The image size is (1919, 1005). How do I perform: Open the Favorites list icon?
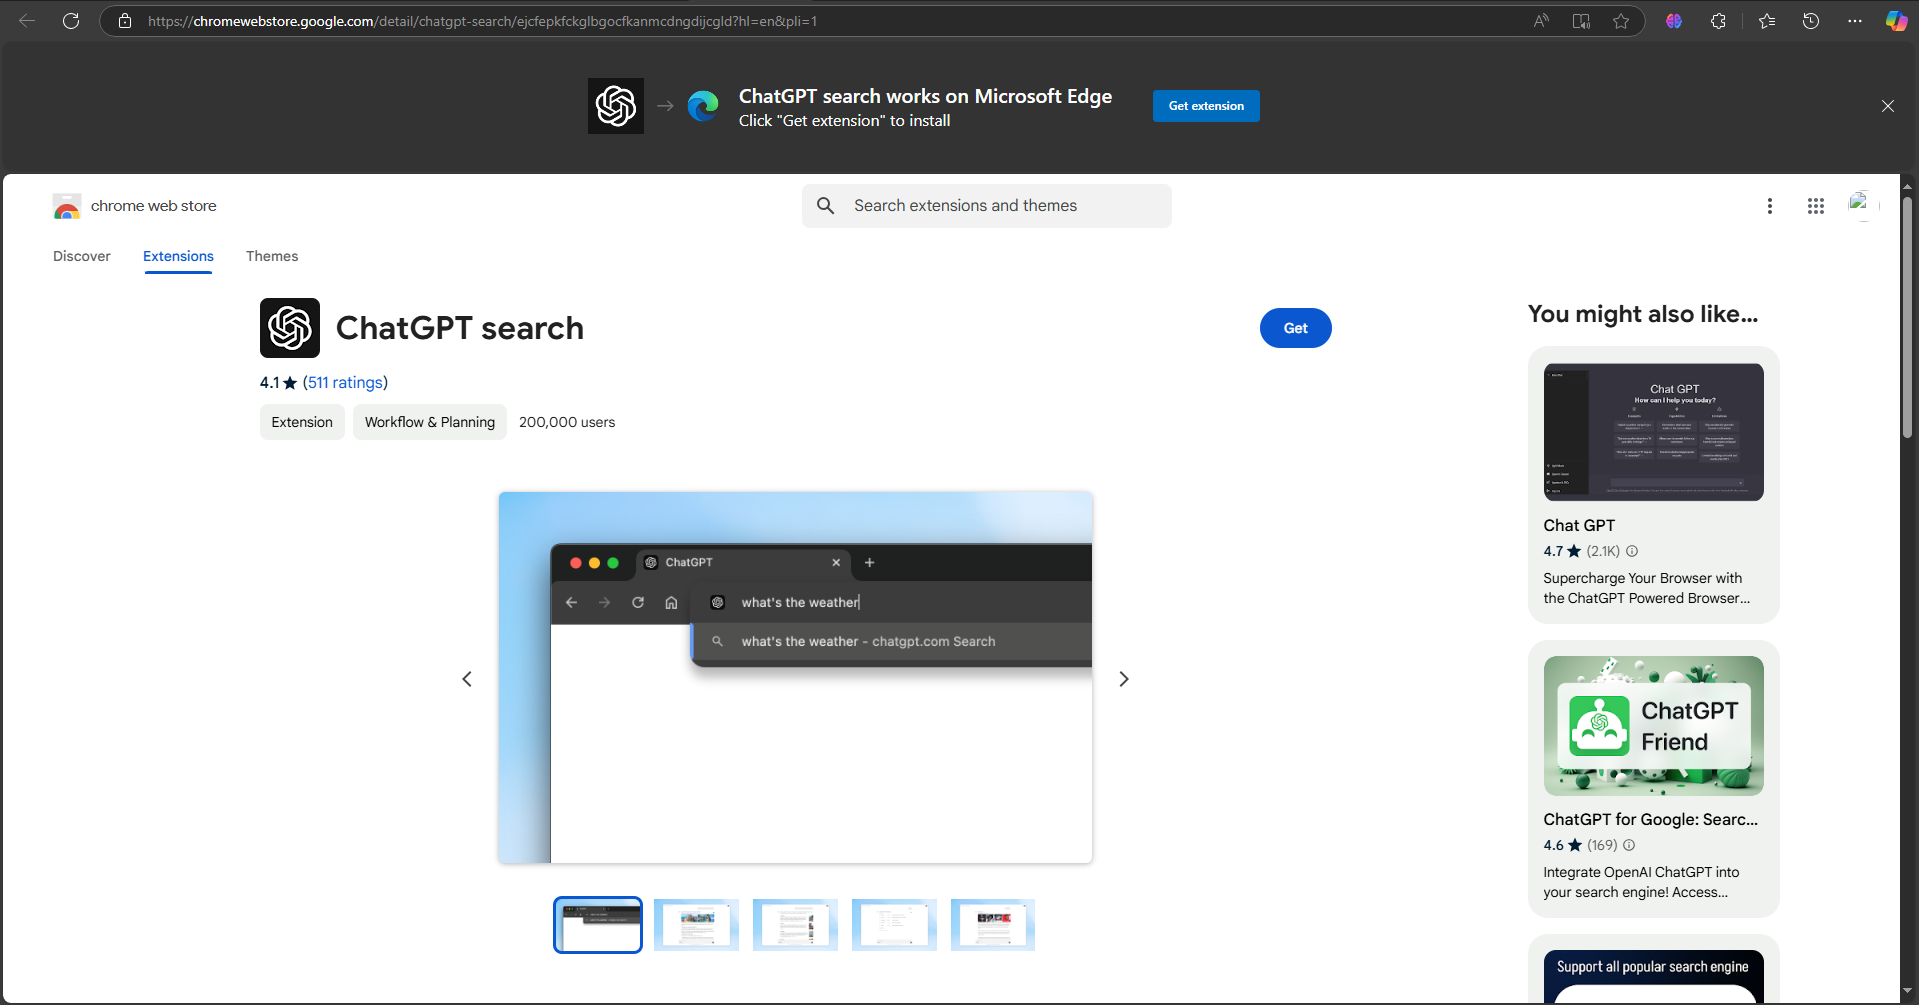1767,21
